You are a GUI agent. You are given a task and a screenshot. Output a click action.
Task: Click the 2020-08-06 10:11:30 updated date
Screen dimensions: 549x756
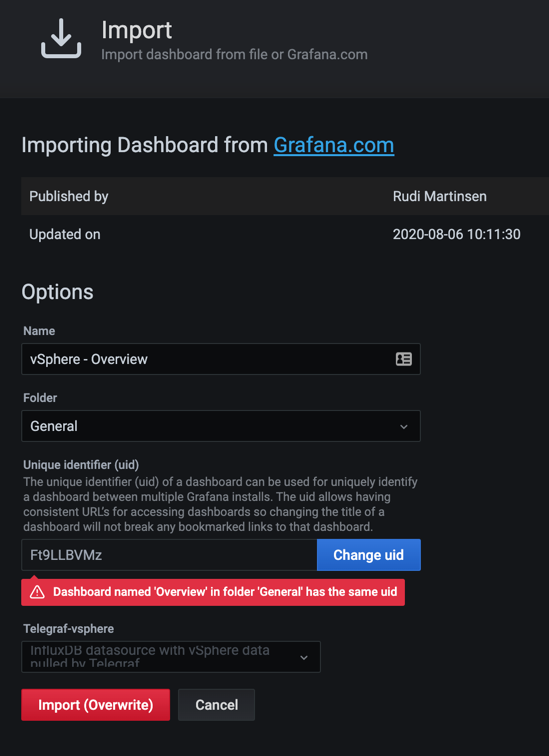[456, 234]
